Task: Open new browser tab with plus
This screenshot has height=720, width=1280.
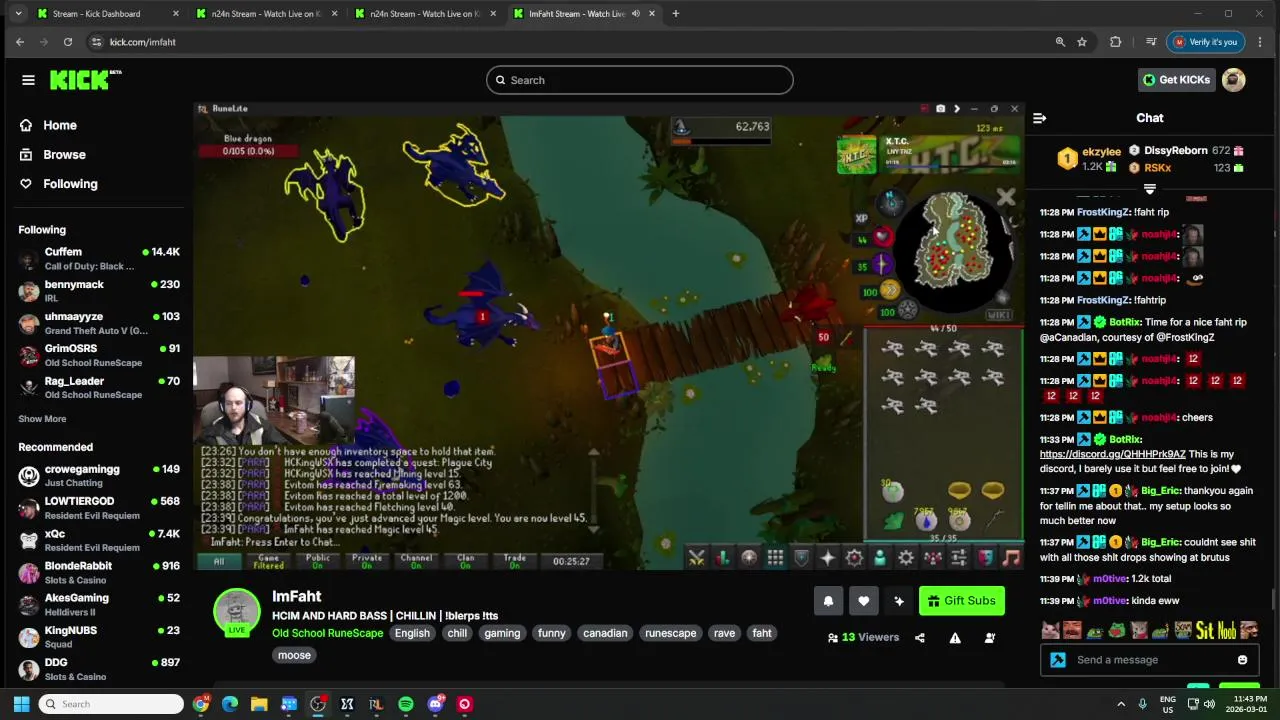Action: click(x=675, y=14)
